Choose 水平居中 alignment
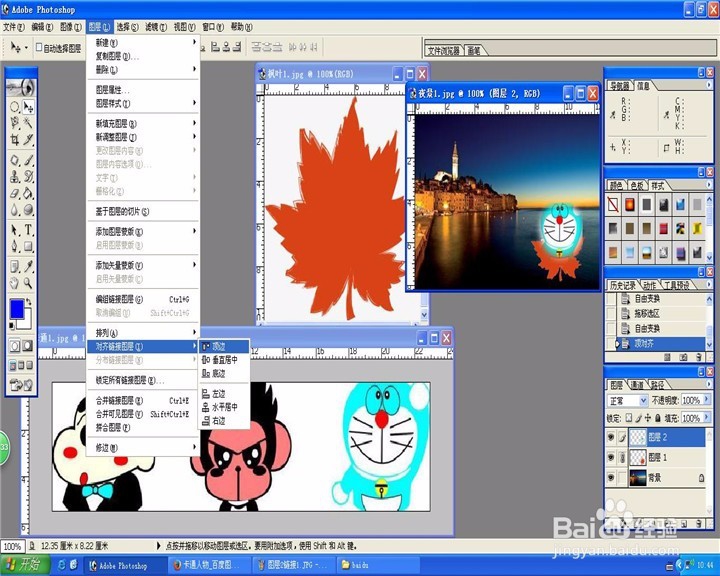The image size is (720, 576). (x=224, y=407)
